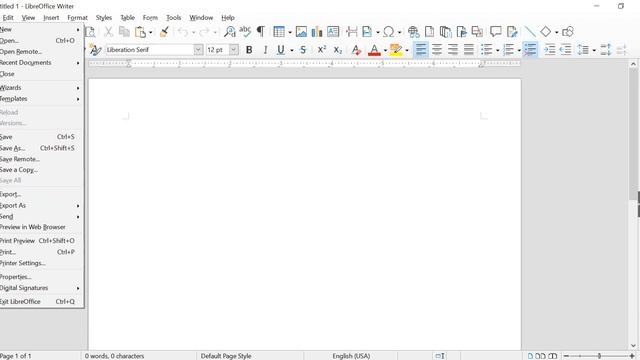
Task: Click the zoom slider handle
Action: pos(599,356)
